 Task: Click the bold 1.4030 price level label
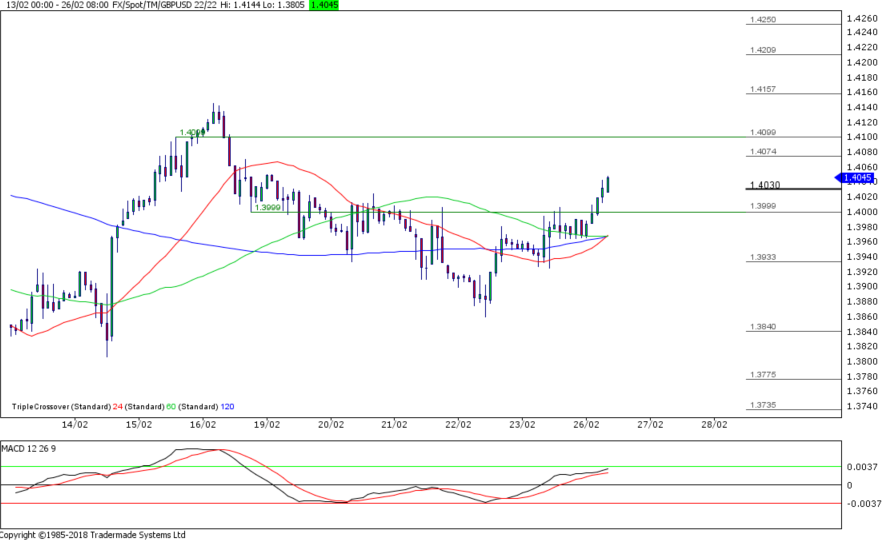tap(763, 185)
